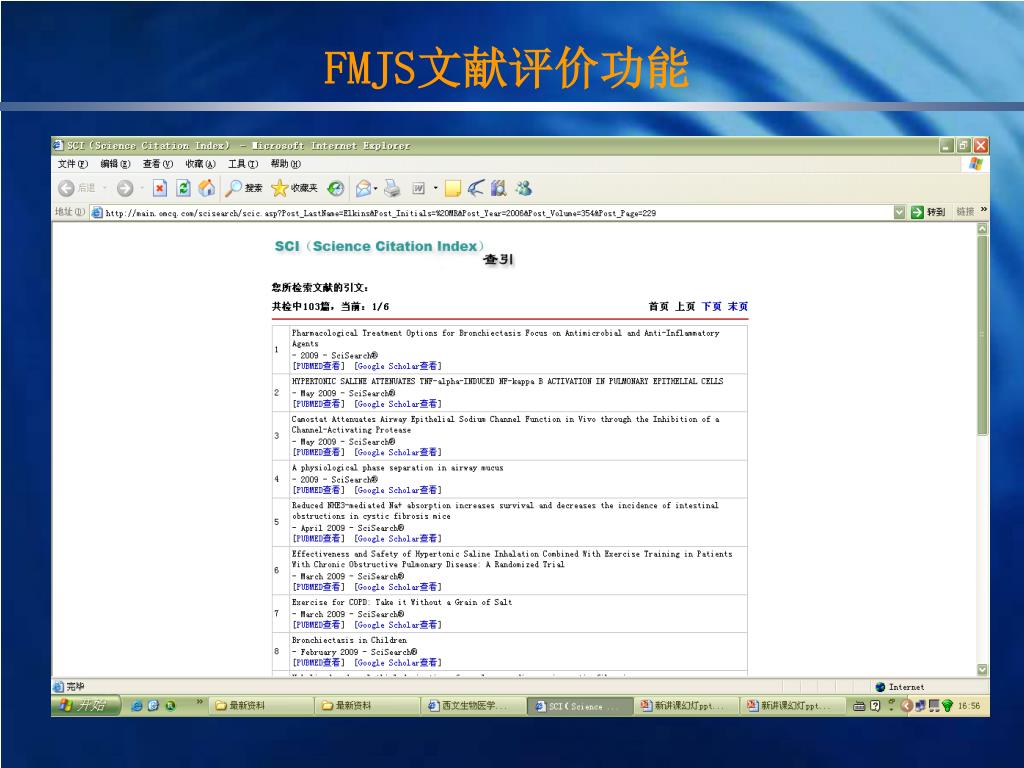Click the Refresh page icon
The width and height of the screenshot is (1024, 768).
(184, 189)
